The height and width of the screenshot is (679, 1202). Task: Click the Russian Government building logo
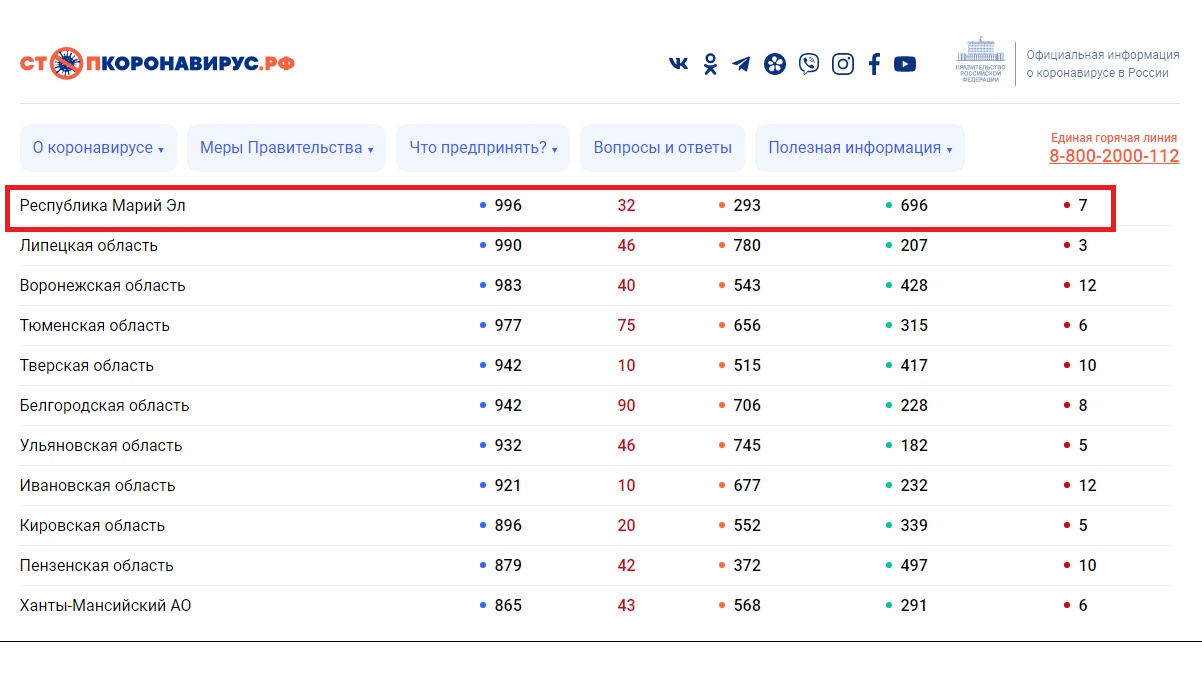click(978, 63)
